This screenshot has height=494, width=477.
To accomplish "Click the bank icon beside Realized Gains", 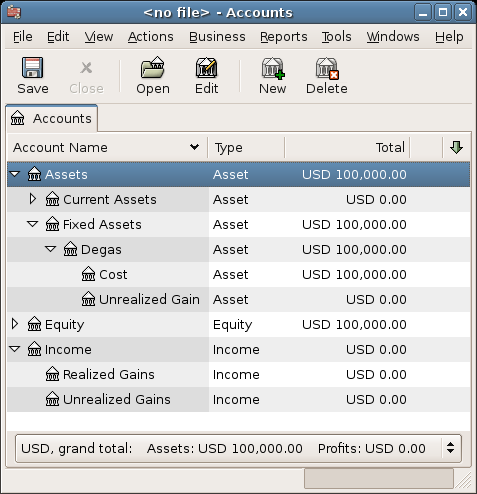I will (52, 374).
